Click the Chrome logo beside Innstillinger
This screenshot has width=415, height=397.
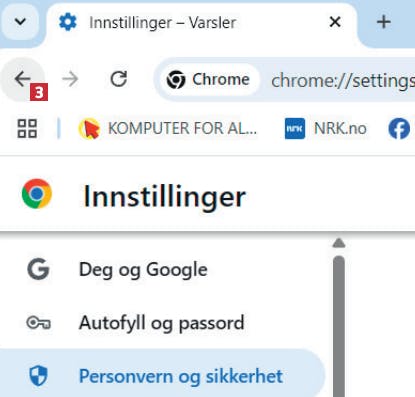coord(37,194)
